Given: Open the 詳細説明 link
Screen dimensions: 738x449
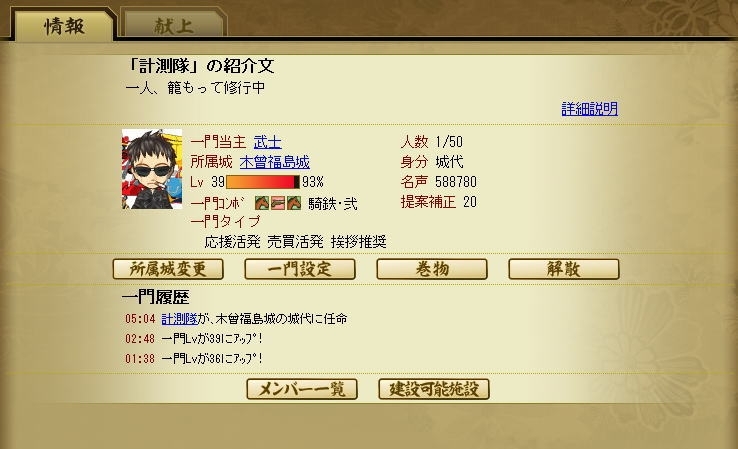Looking at the screenshot, I should click(589, 109).
